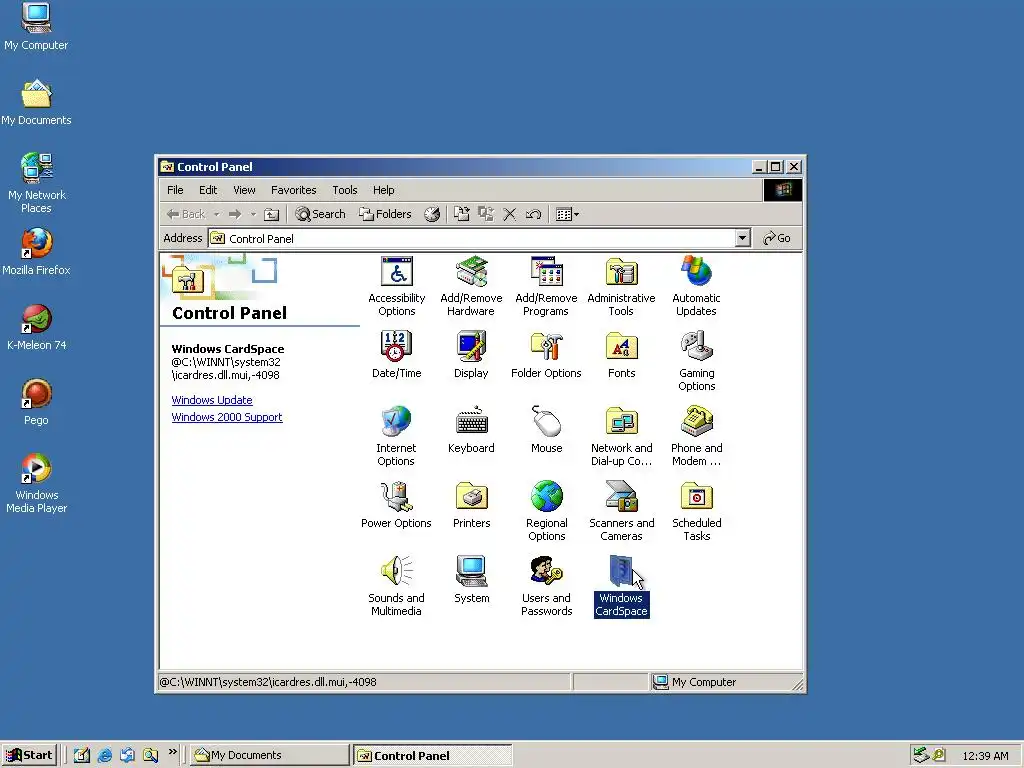The height and width of the screenshot is (768, 1024).
Task: Open the Tools menu
Action: pyautogui.click(x=345, y=190)
